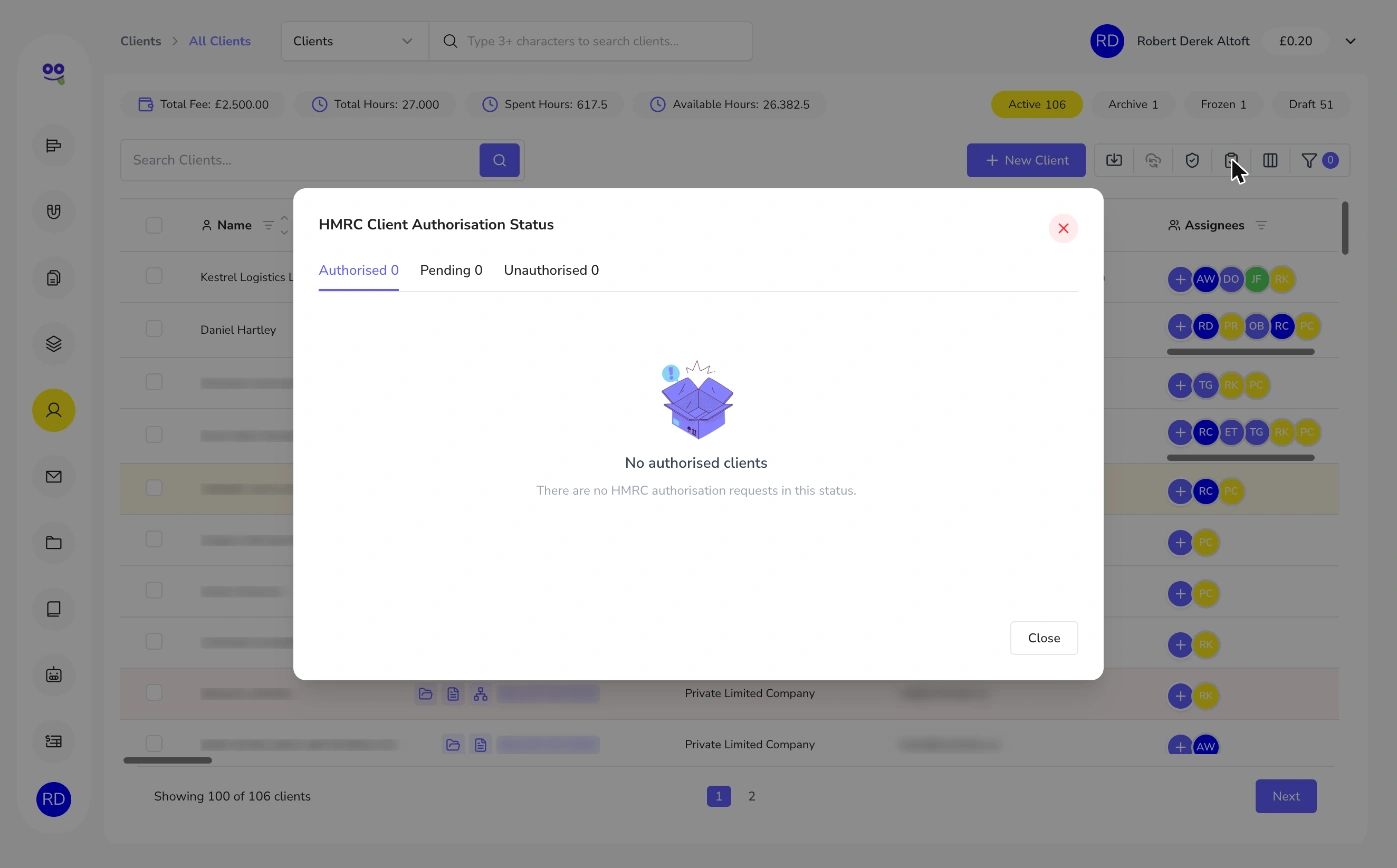
Task: Toggle the Name column sort arrows
Action: [284, 225]
